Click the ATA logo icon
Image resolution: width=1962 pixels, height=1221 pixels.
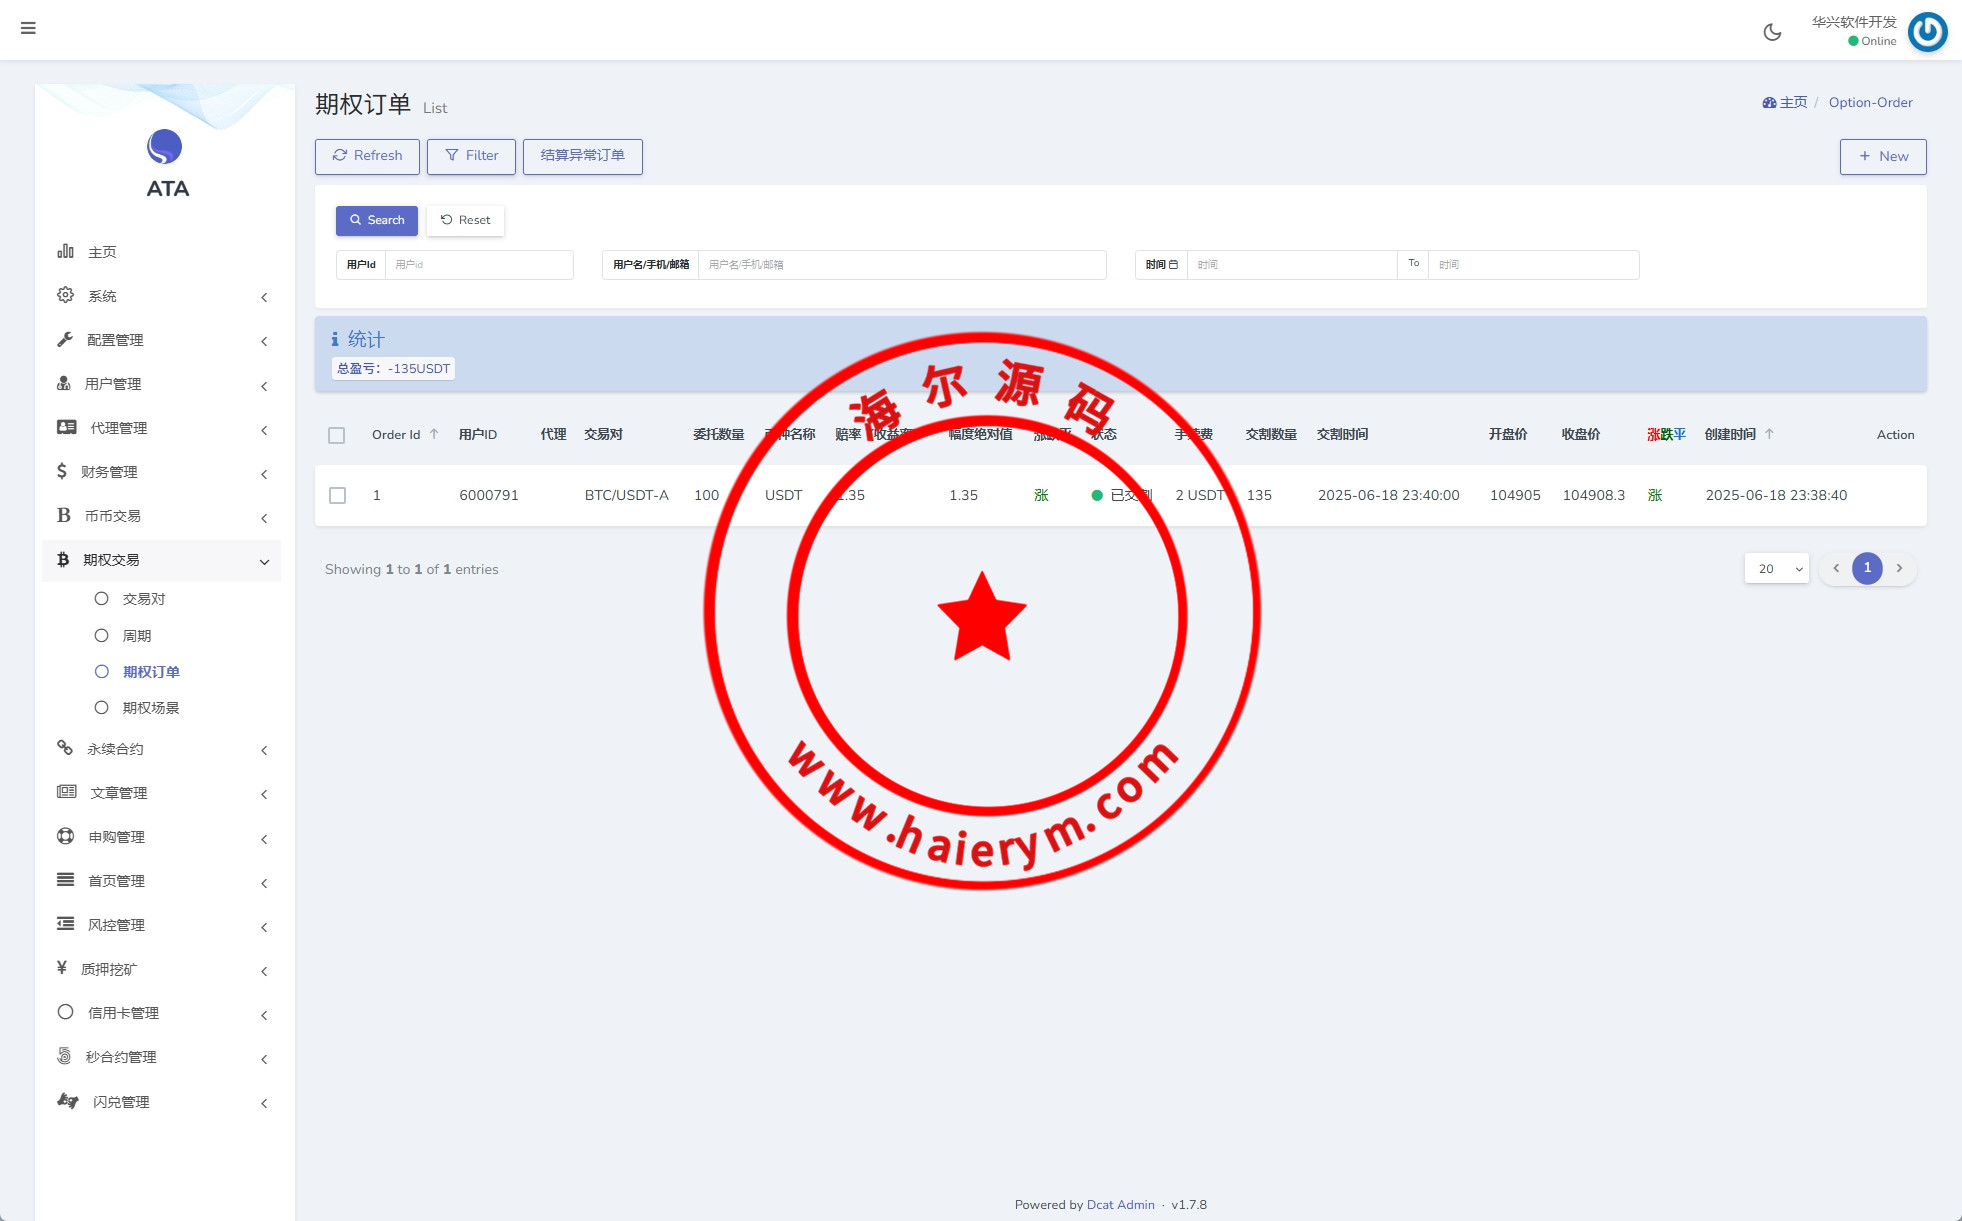tap(165, 147)
